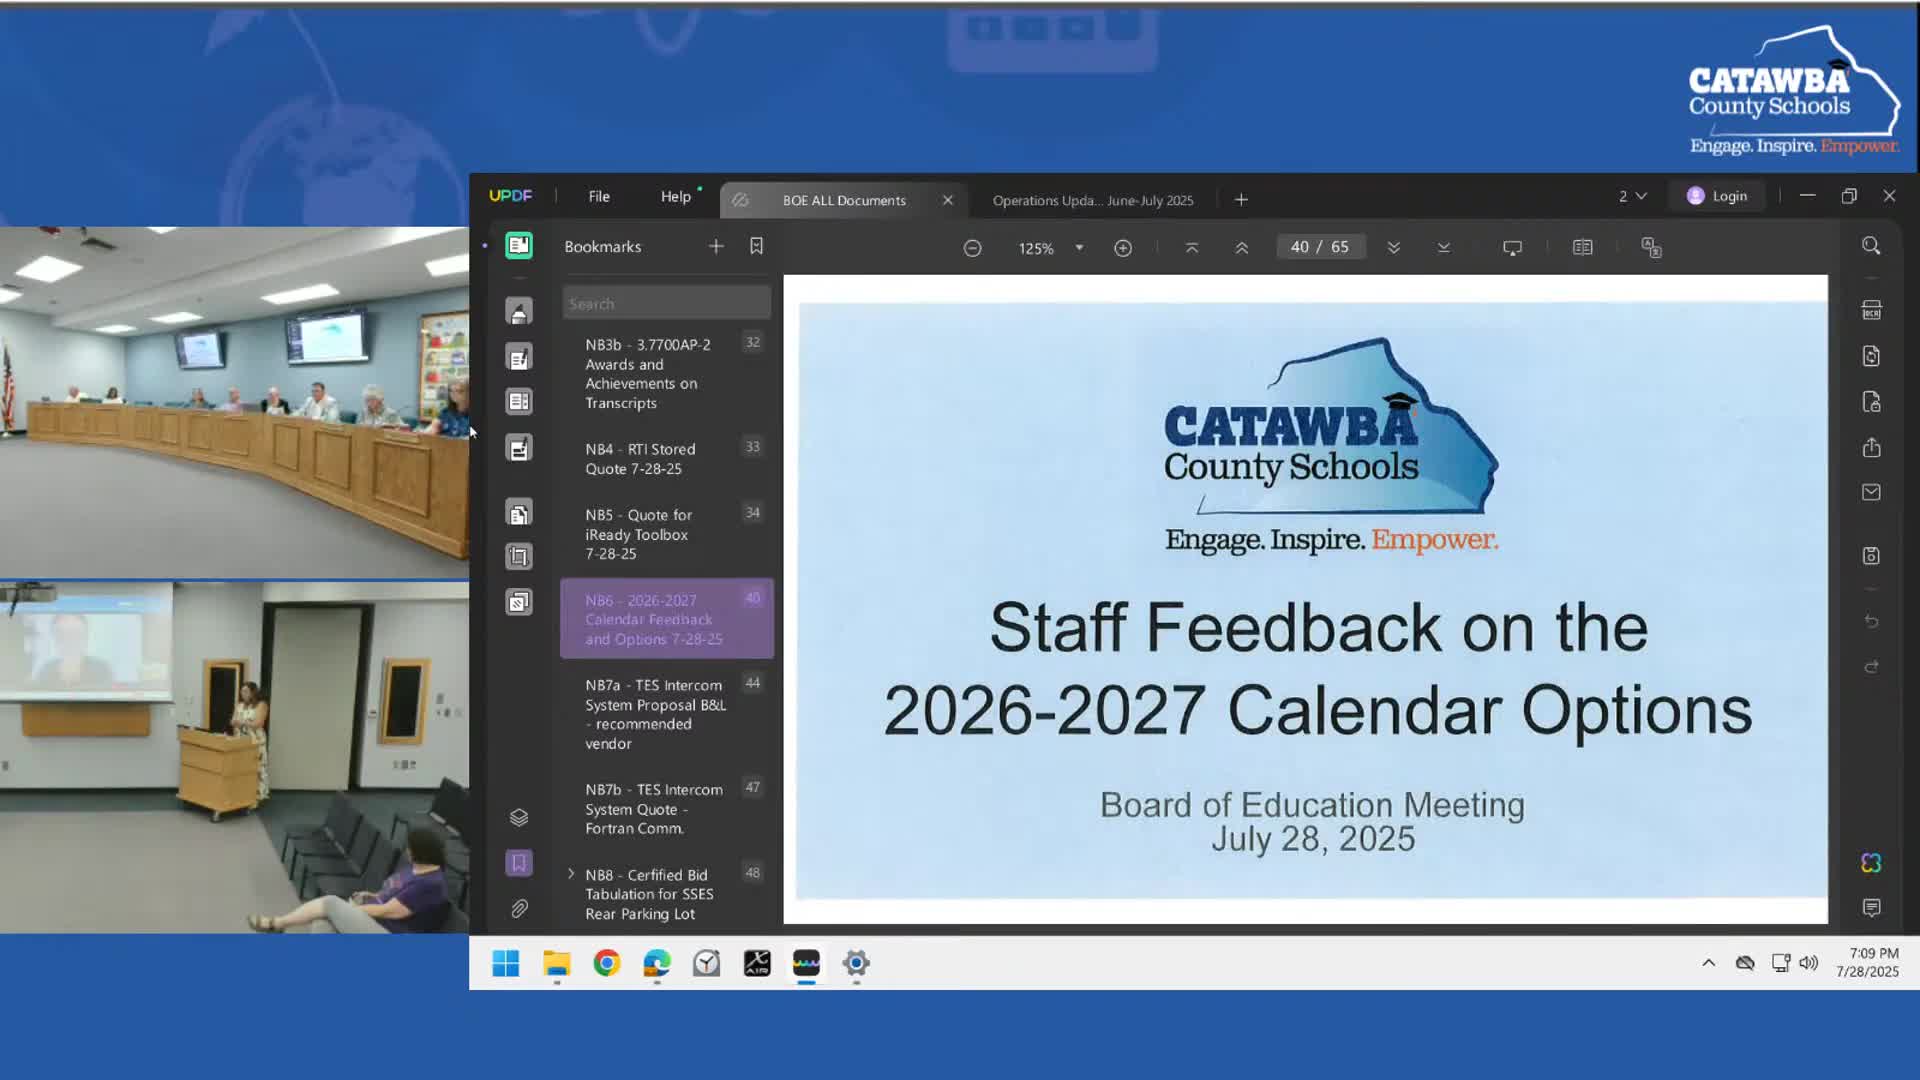Open File Explorer from taskbar
The height and width of the screenshot is (1080, 1920).
(x=557, y=964)
